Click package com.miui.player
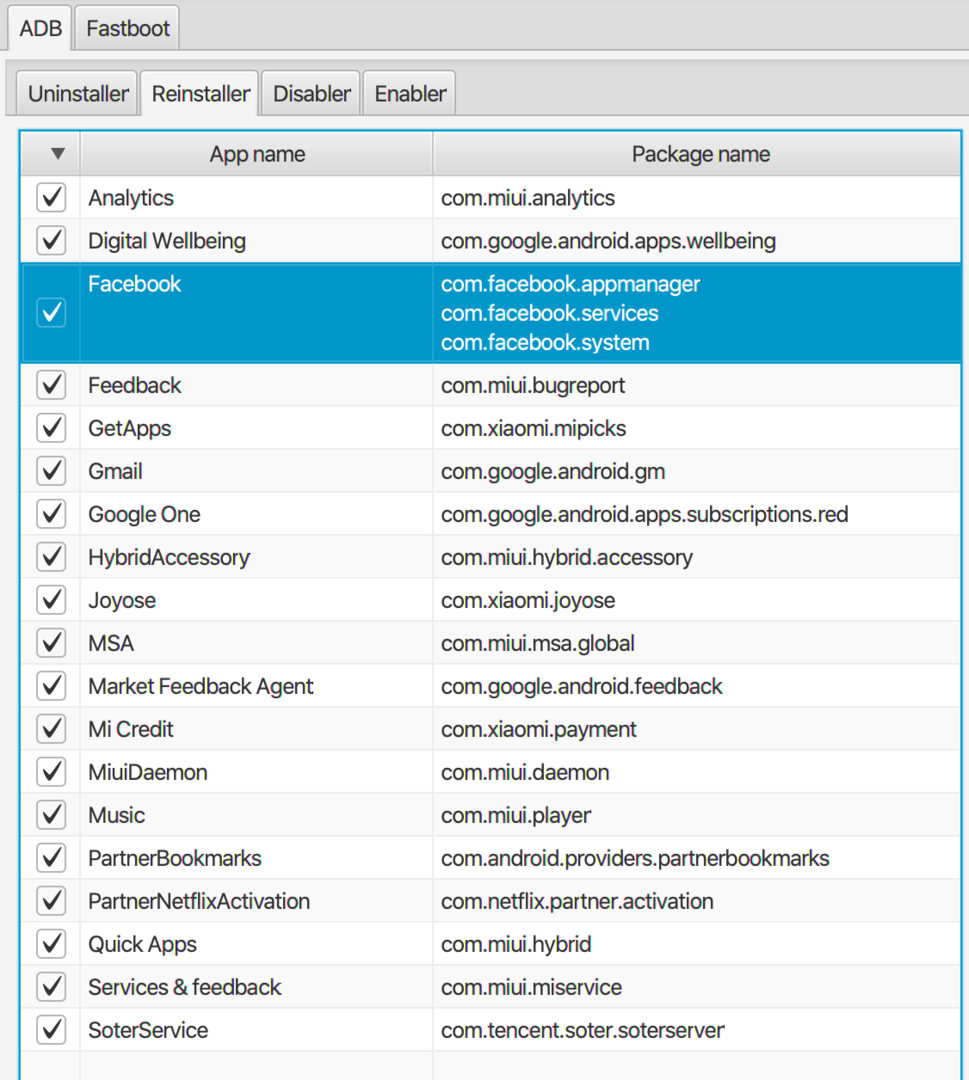Screen dimensions: 969x1080 (516, 816)
